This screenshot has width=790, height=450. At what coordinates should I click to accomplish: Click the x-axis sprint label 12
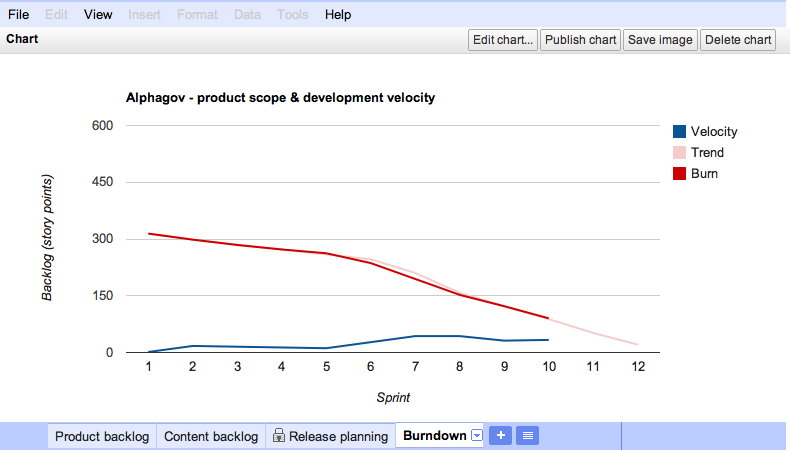[638, 367]
